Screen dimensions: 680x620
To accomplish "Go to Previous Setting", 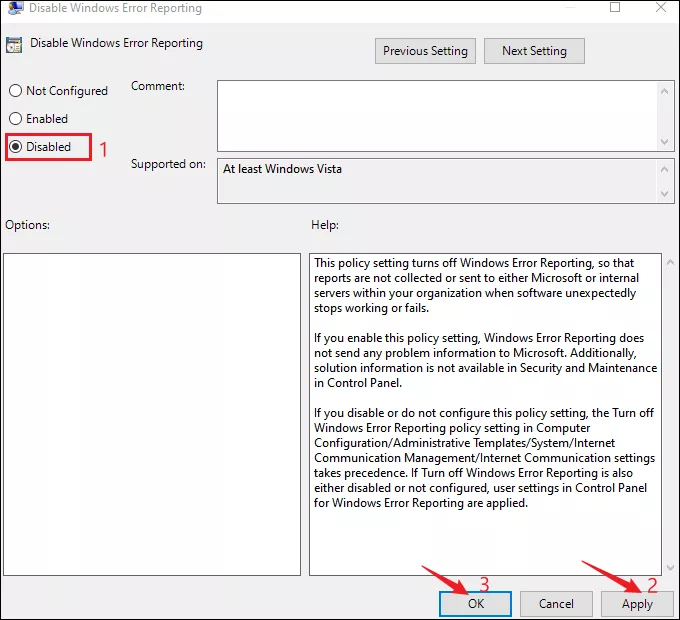I will [425, 51].
